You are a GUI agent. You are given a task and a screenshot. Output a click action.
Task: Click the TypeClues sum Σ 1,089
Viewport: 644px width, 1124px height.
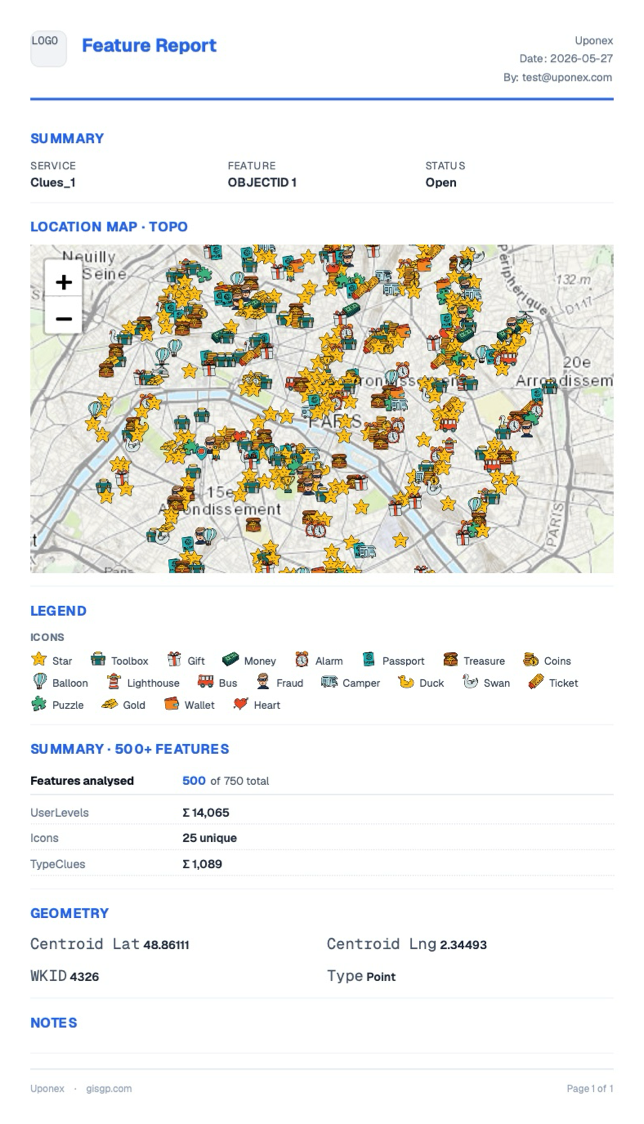pos(202,864)
